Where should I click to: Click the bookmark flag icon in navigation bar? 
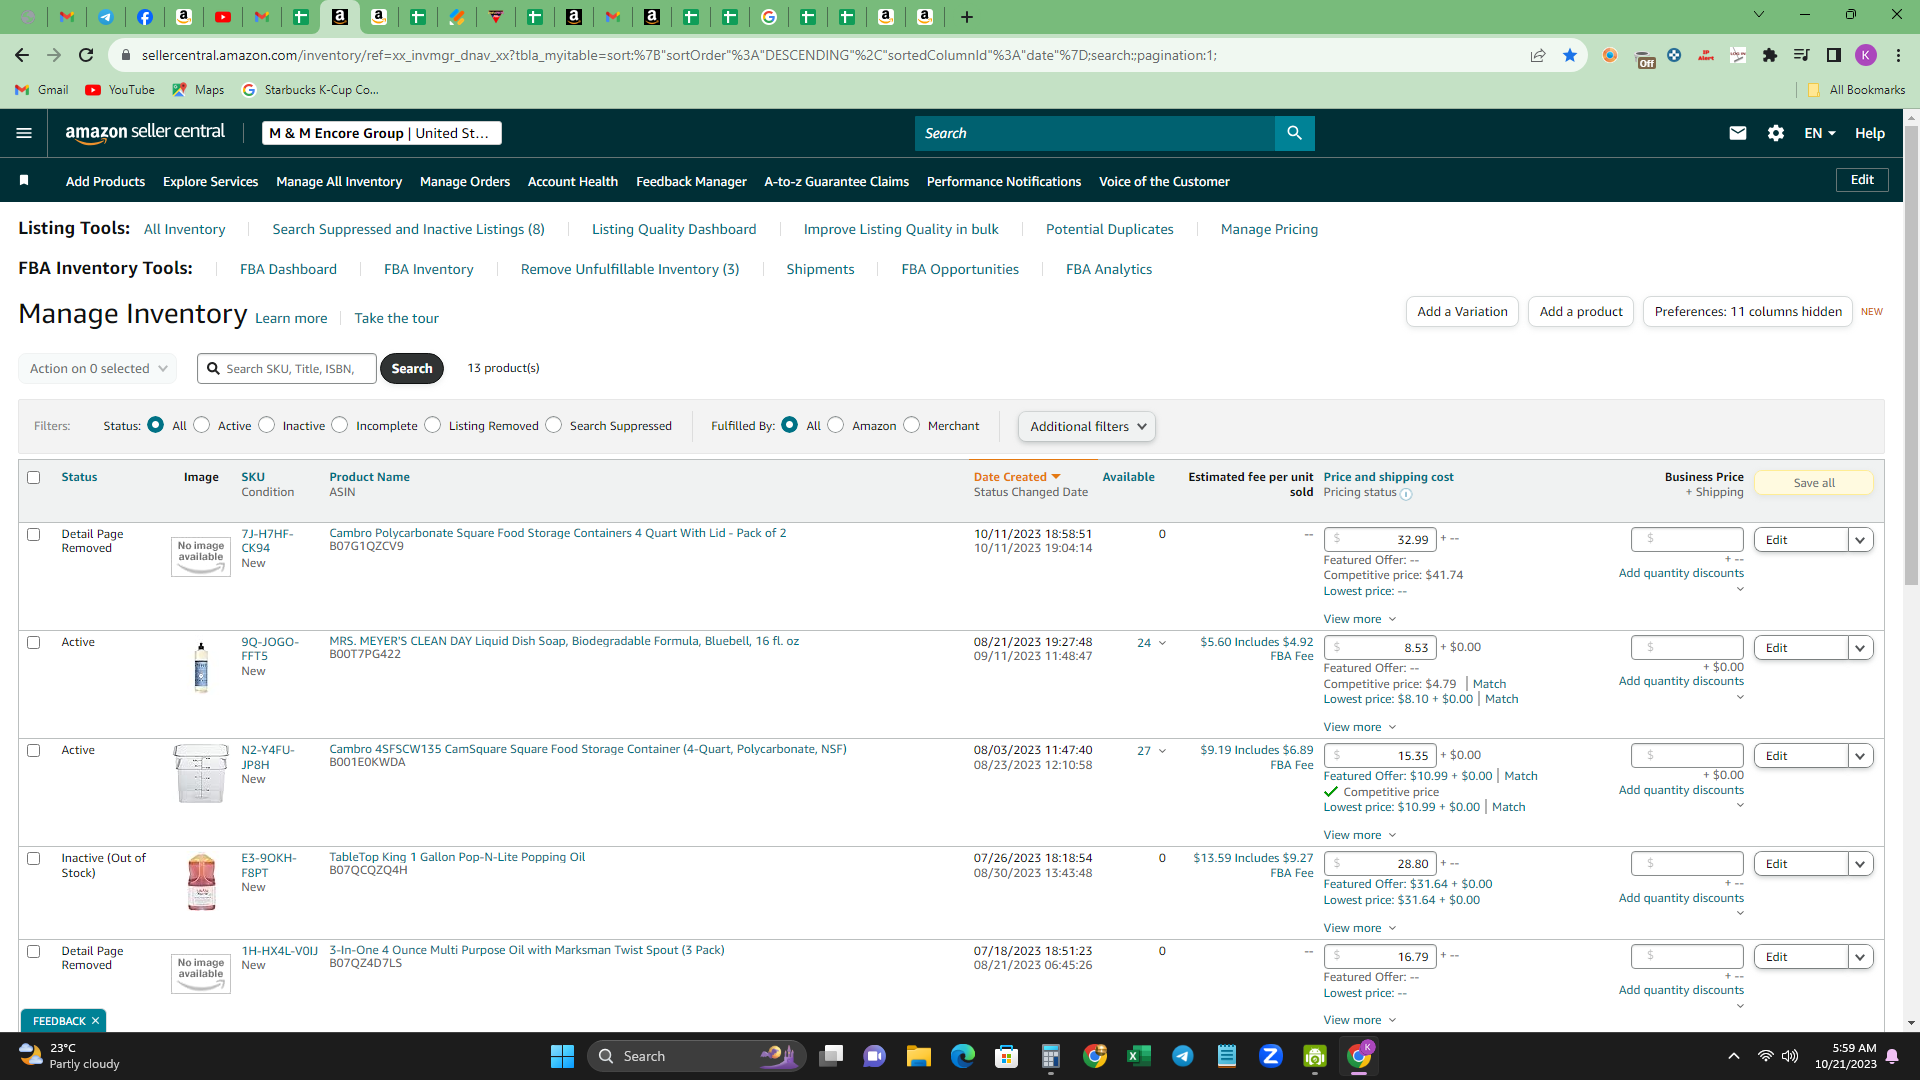pyautogui.click(x=24, y=181)
